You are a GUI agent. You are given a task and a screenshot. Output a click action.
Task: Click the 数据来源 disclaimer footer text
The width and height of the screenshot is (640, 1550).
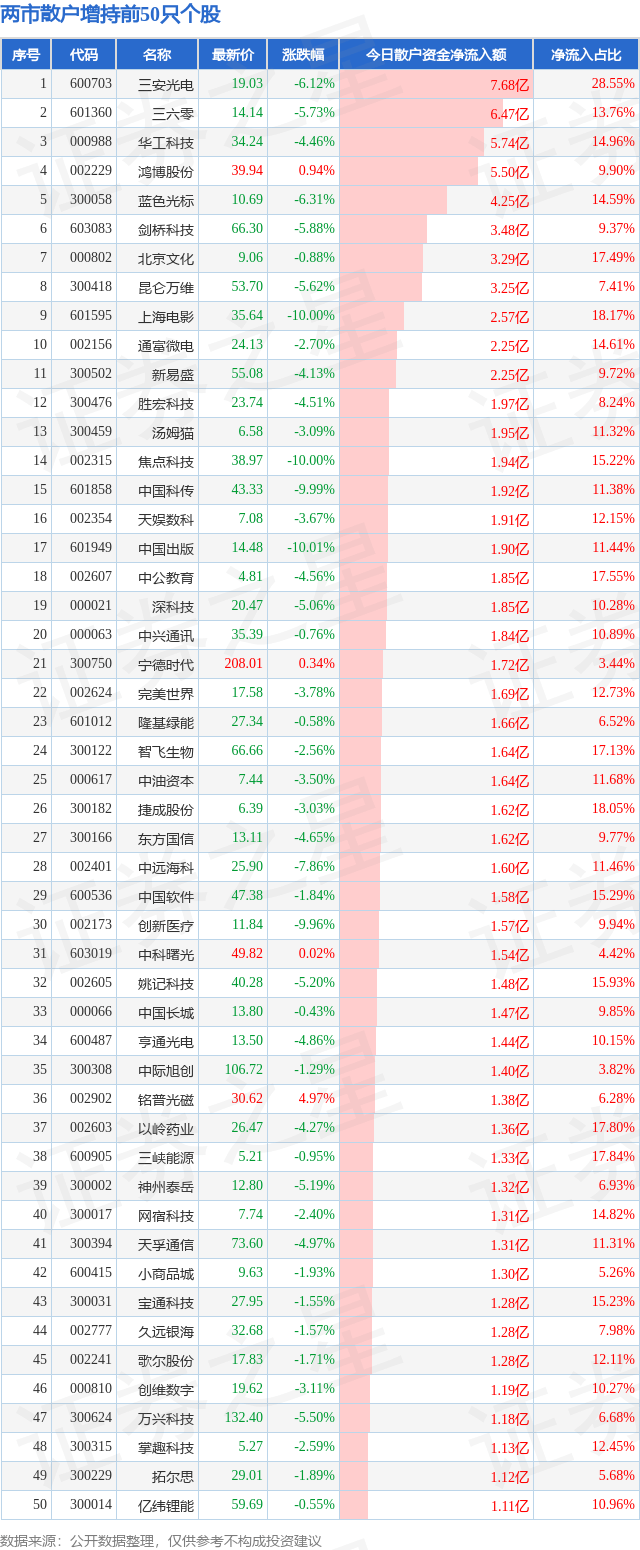tap(161, 1541)
